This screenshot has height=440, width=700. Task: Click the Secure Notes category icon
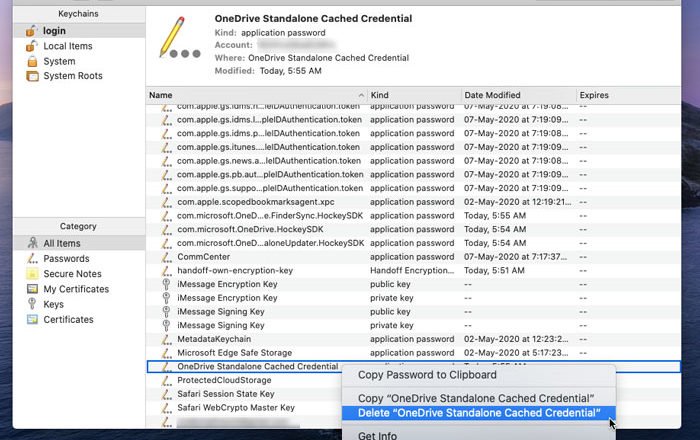[32, 274]
